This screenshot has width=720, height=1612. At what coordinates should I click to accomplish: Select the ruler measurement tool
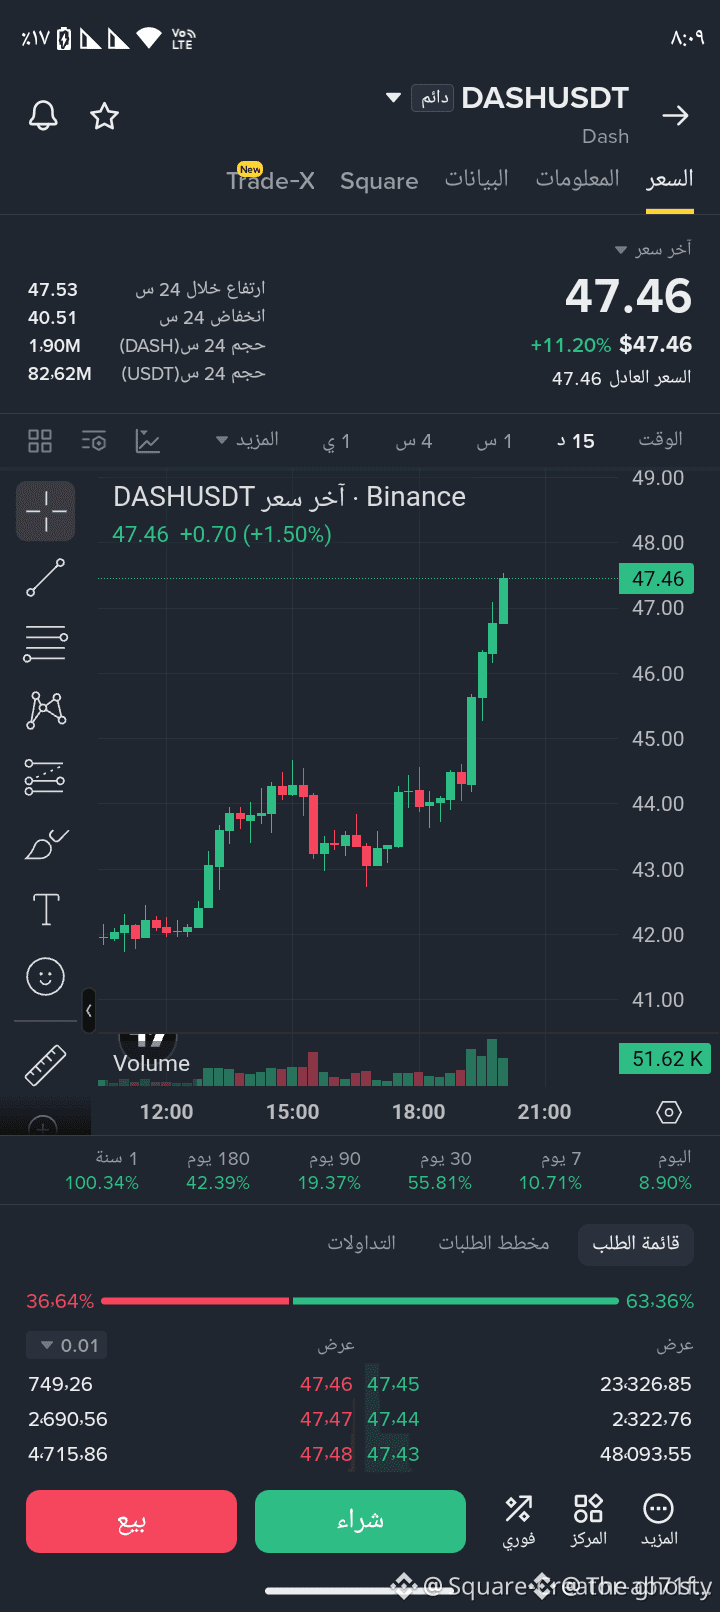[45, 1065]
